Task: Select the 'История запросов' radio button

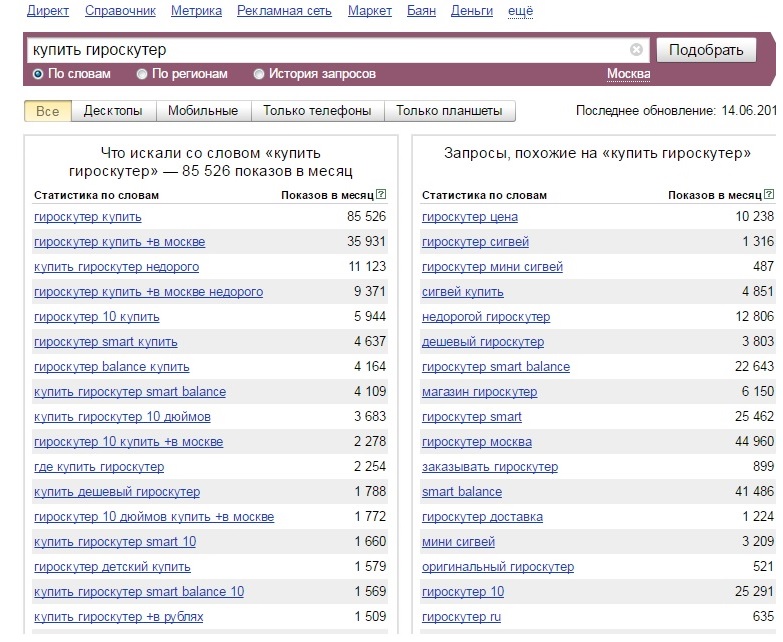Action: [259, 74]
